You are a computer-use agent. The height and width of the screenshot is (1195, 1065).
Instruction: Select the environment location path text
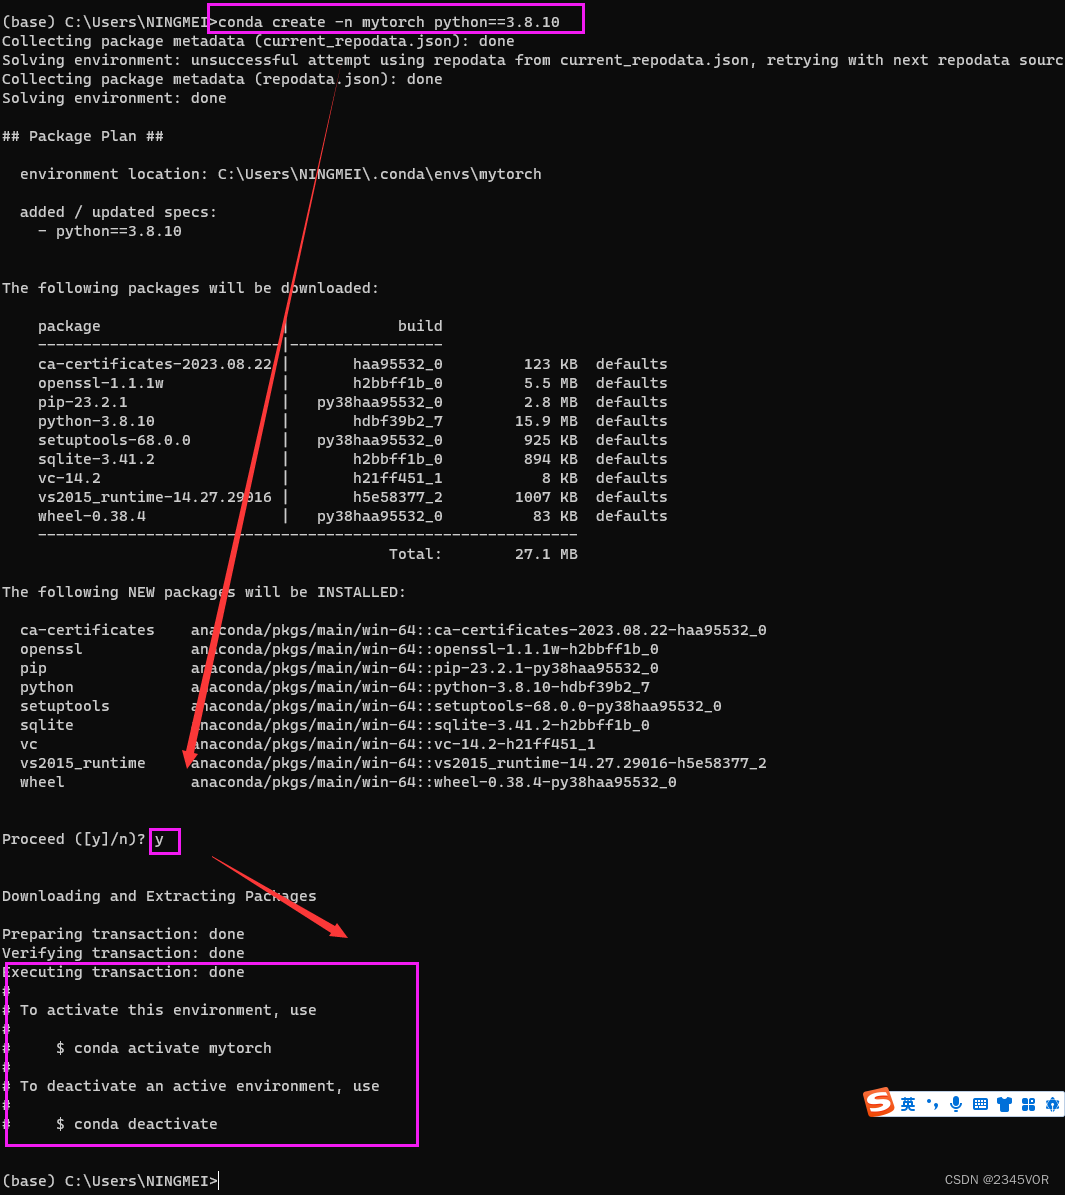pos(280,173)
